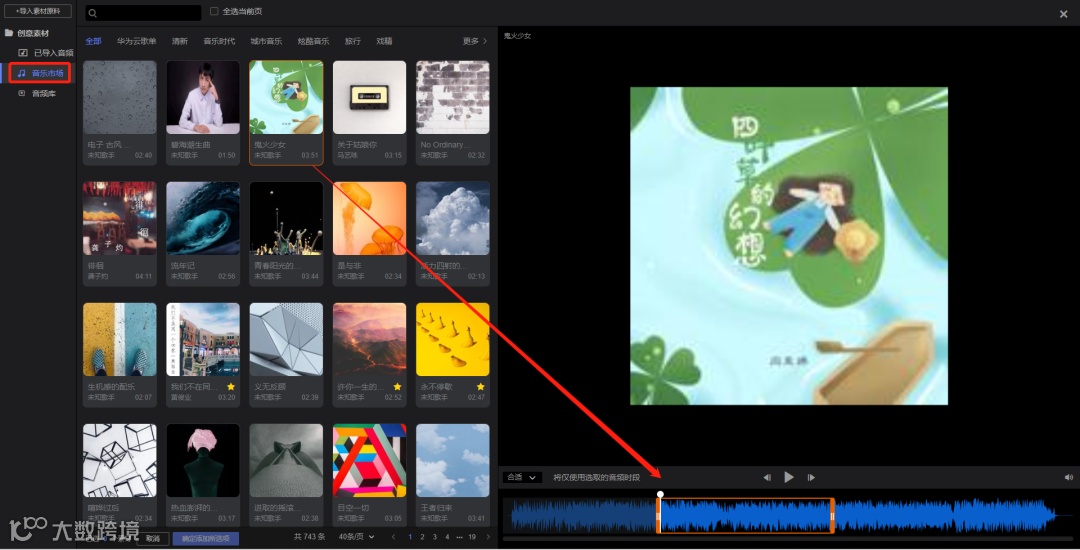Switch to 华为云歌单 tab

tap(136, 41)
